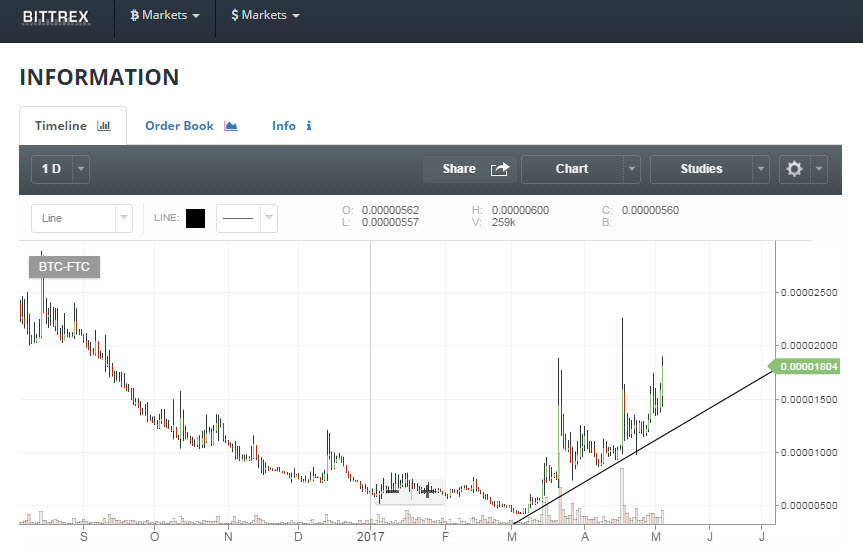Click the open value 0.00000562
This screenshot has width=863, height=555.
pos(390,210)
